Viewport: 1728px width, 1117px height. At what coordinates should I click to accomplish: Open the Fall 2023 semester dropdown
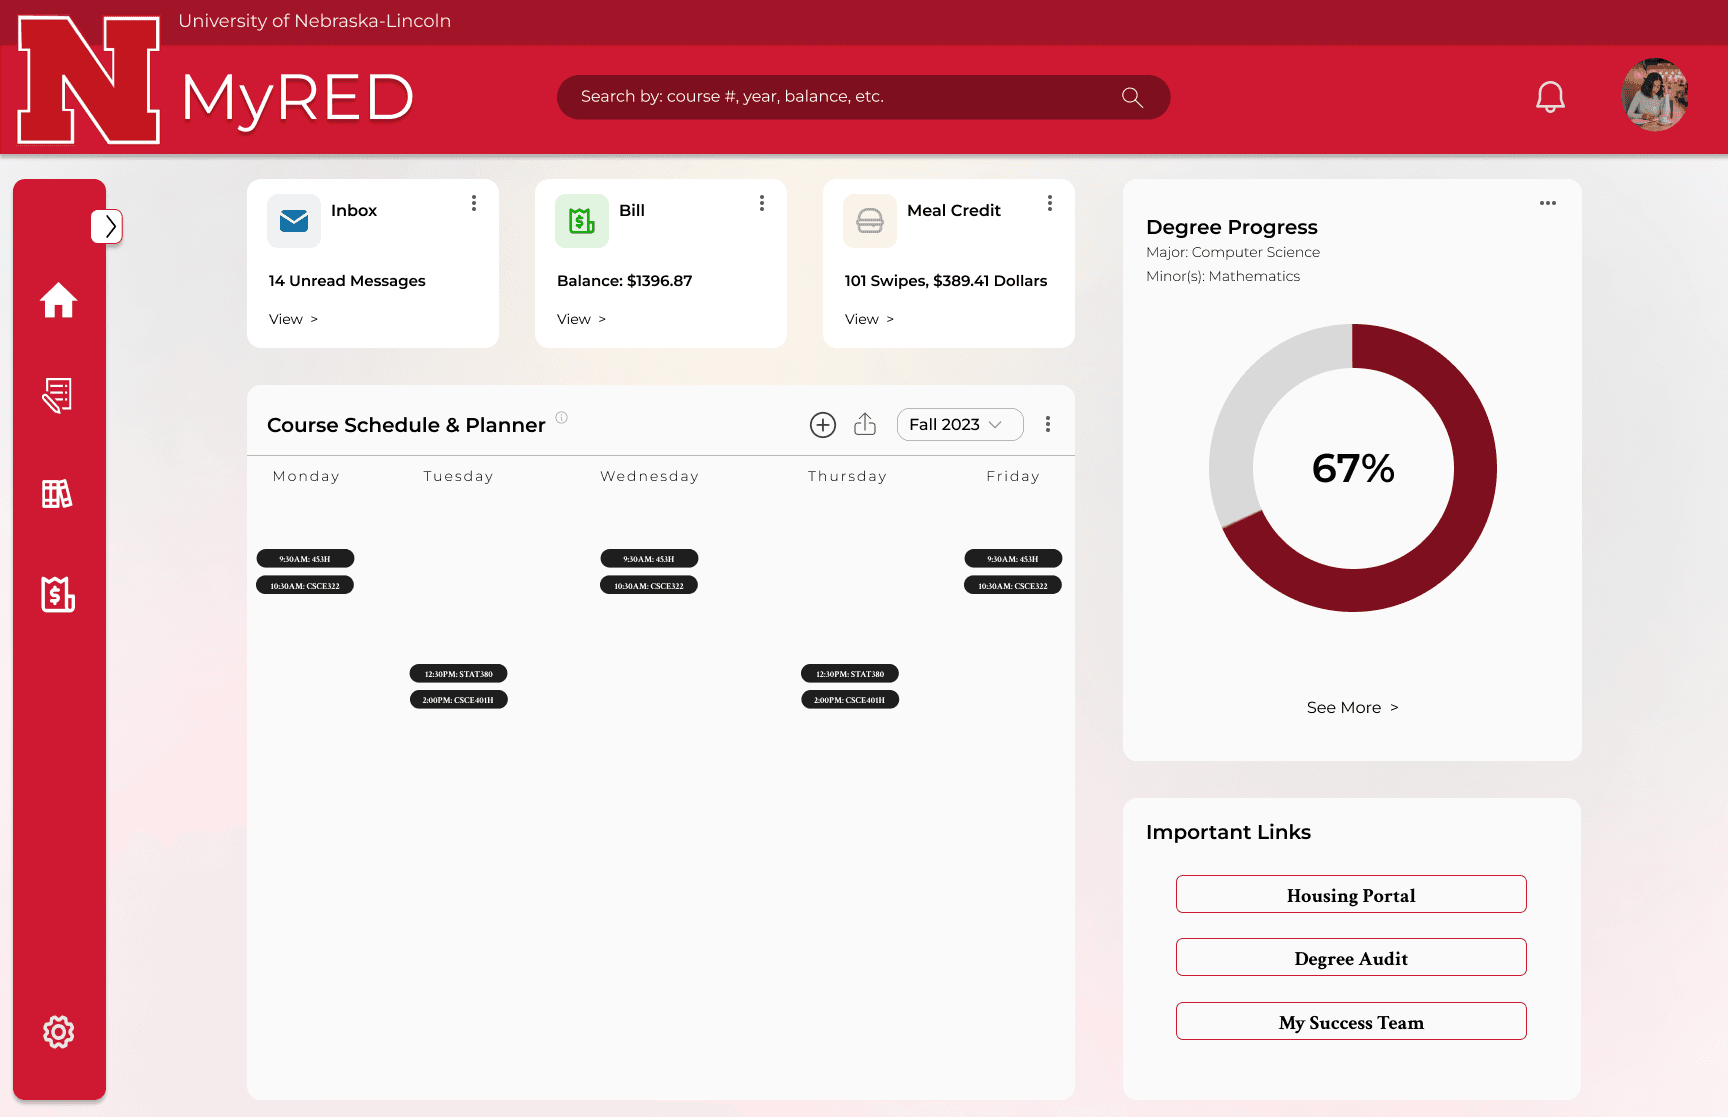click(x=959, y=424)
